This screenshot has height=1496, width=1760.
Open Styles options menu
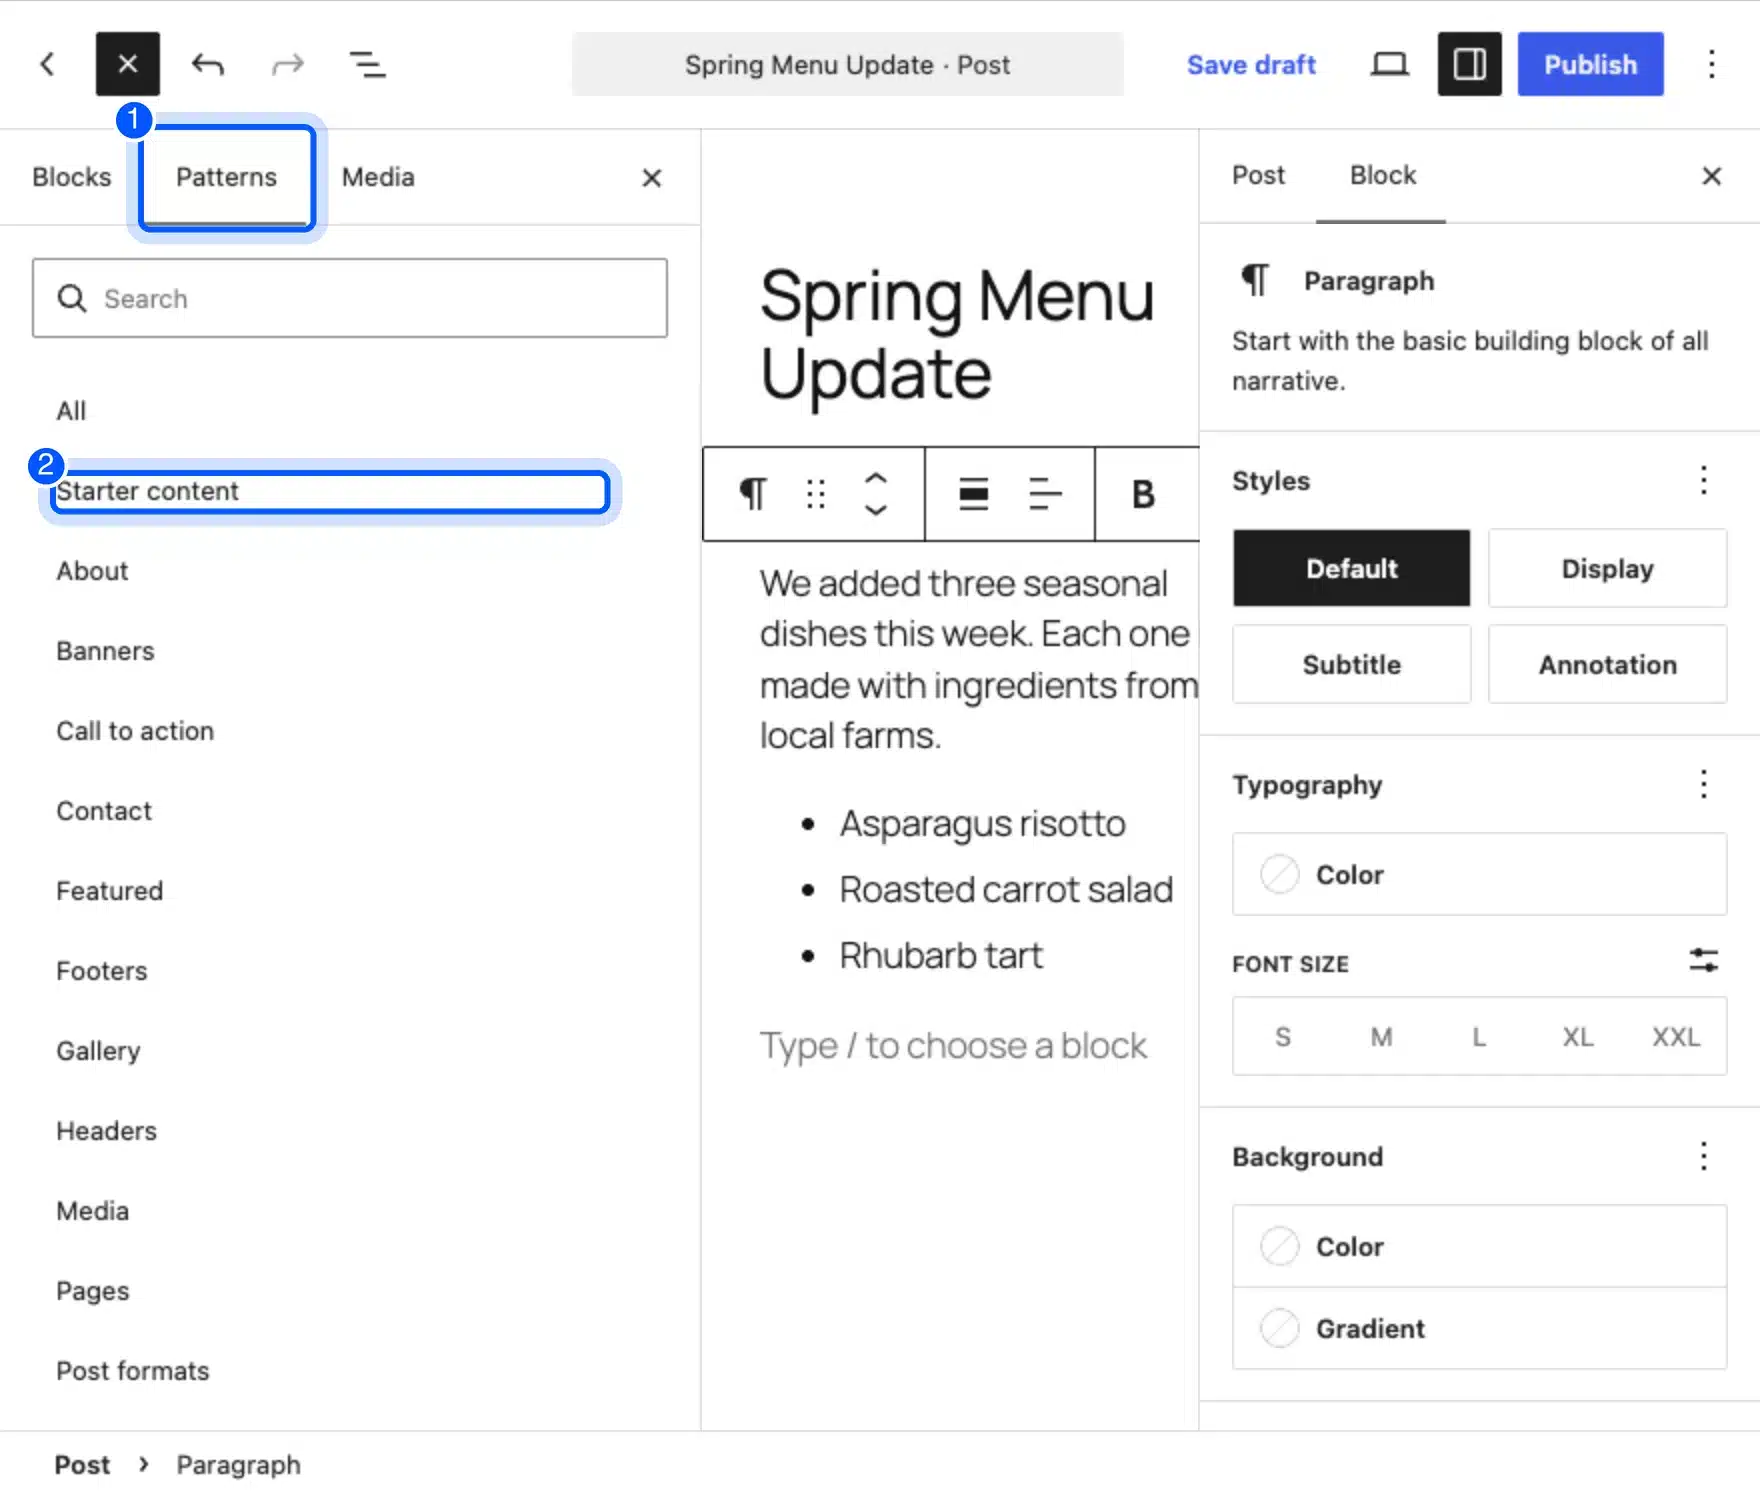click(1704, 480)
